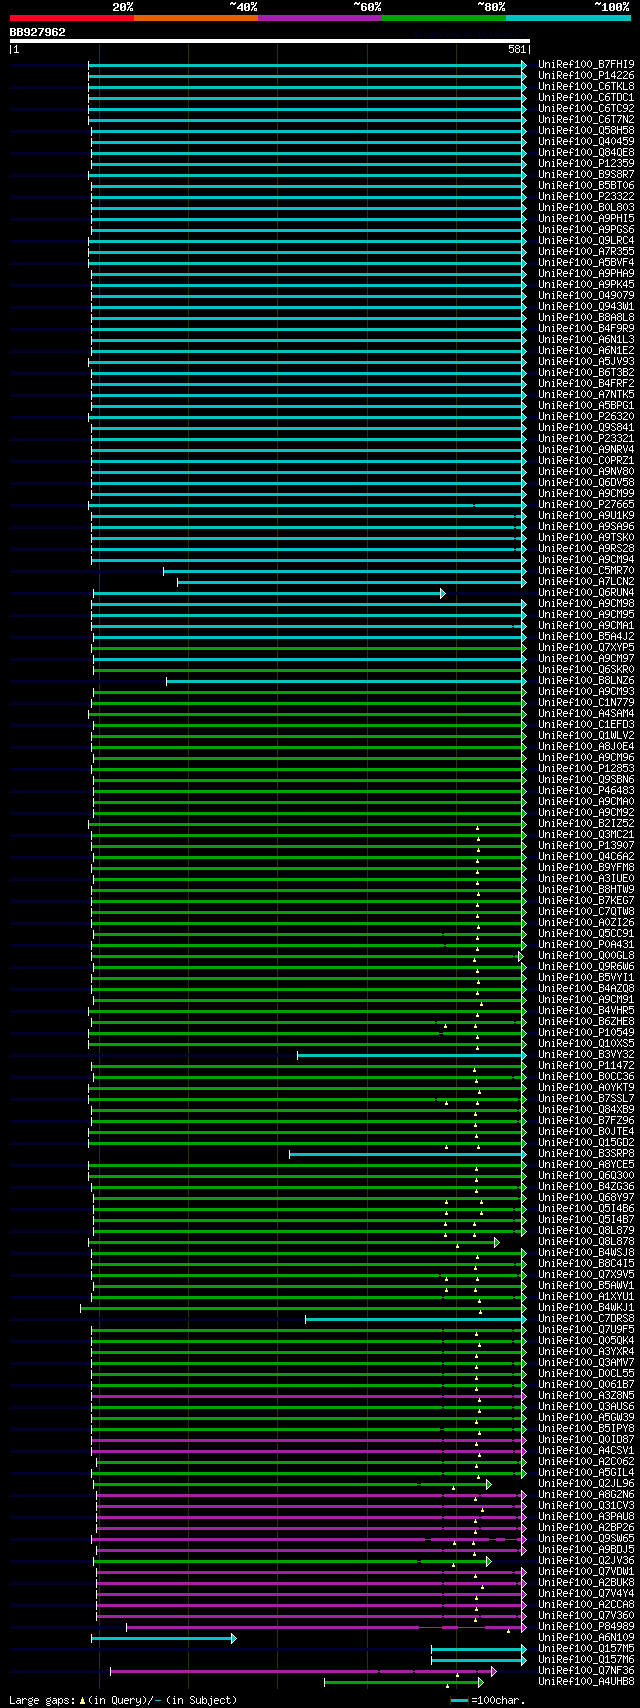Open hit UniRef100_B7FHI9
The height and width of the screenshot is (1708, 640).
coord(586,65)
